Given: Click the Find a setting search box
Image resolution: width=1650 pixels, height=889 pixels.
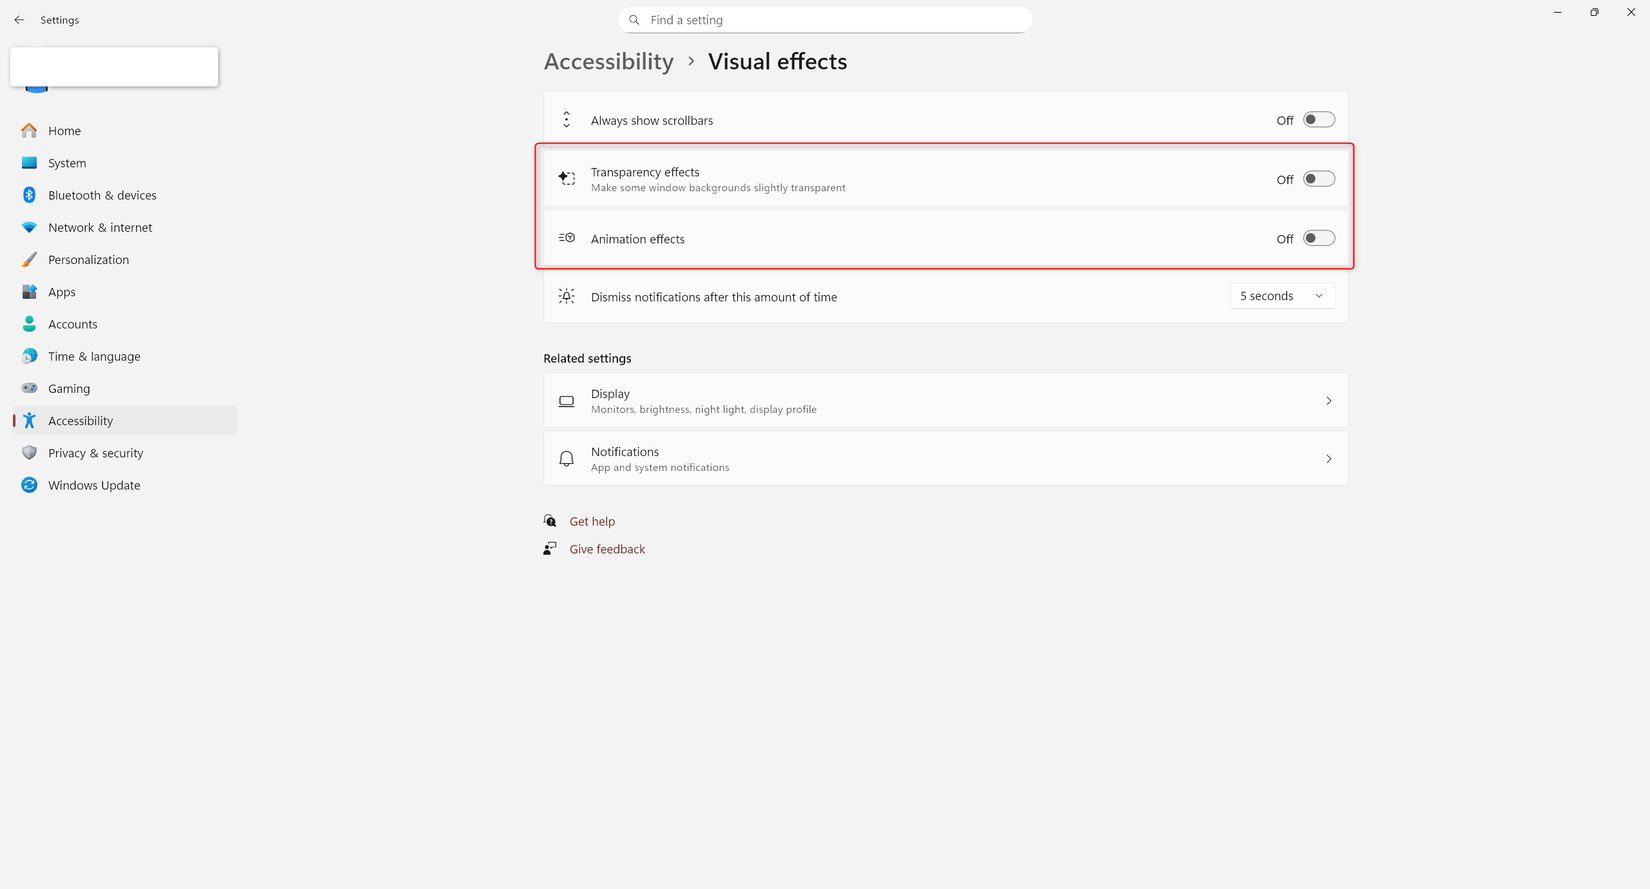Looking at the screenshot, I should pyautogui.click(x=825, y=20).
